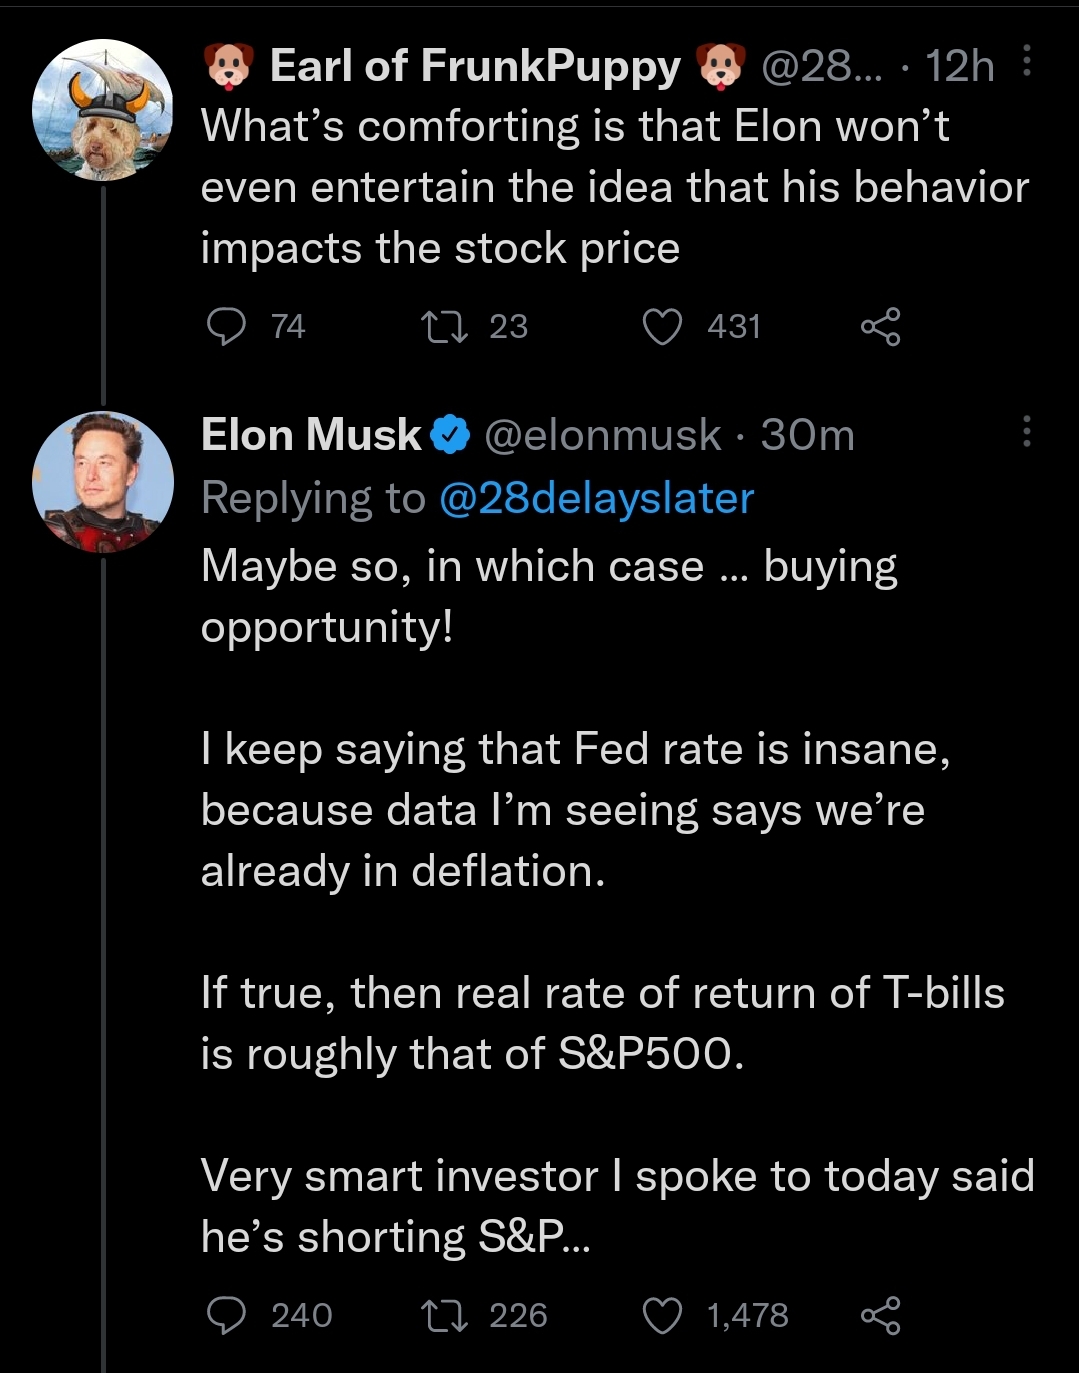Open Earl of FrunkPuppy's profile picture
Viewport: 1079px width, 1373px height.
click(102, 110)
